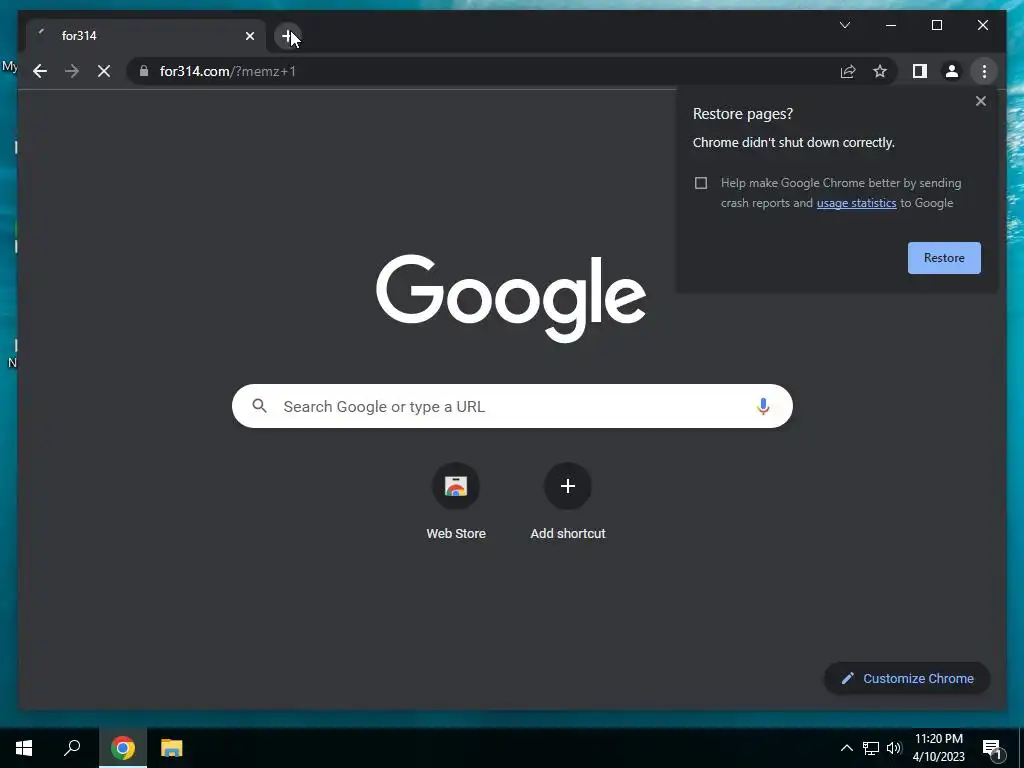Open the Chrome profile menu
The image size is (1024, 768).
(952, 71)
